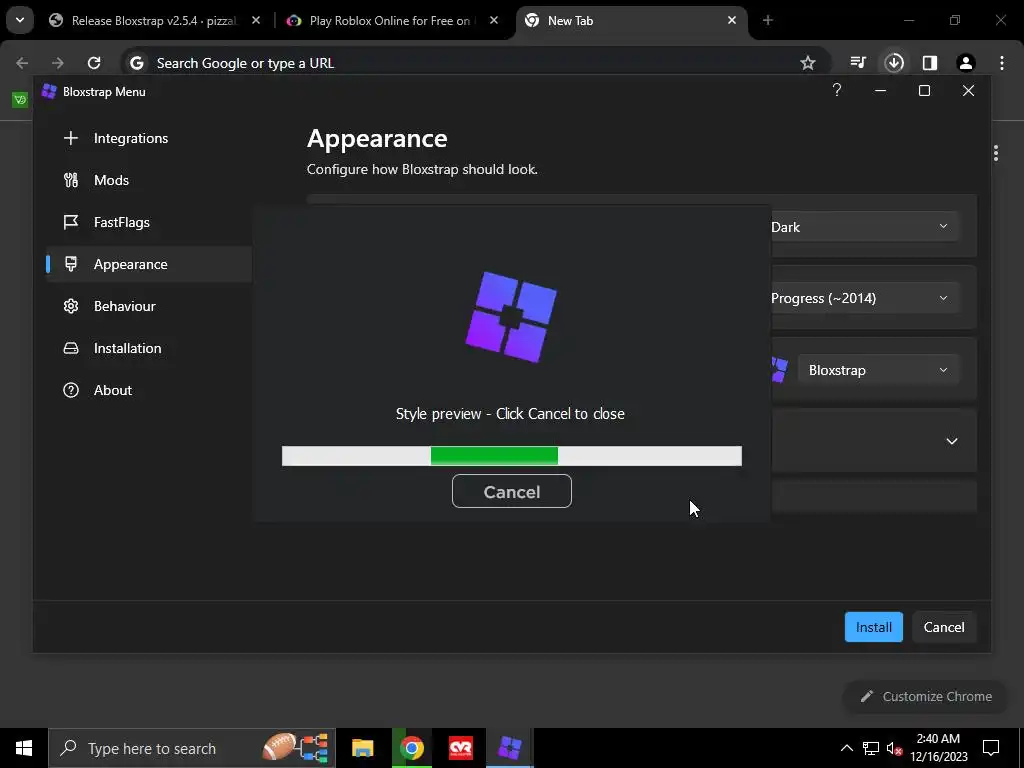Switch to the Installation page
Image resolution: width=1024 pixels, height=768 pixels.
click(x=149, y=348)
